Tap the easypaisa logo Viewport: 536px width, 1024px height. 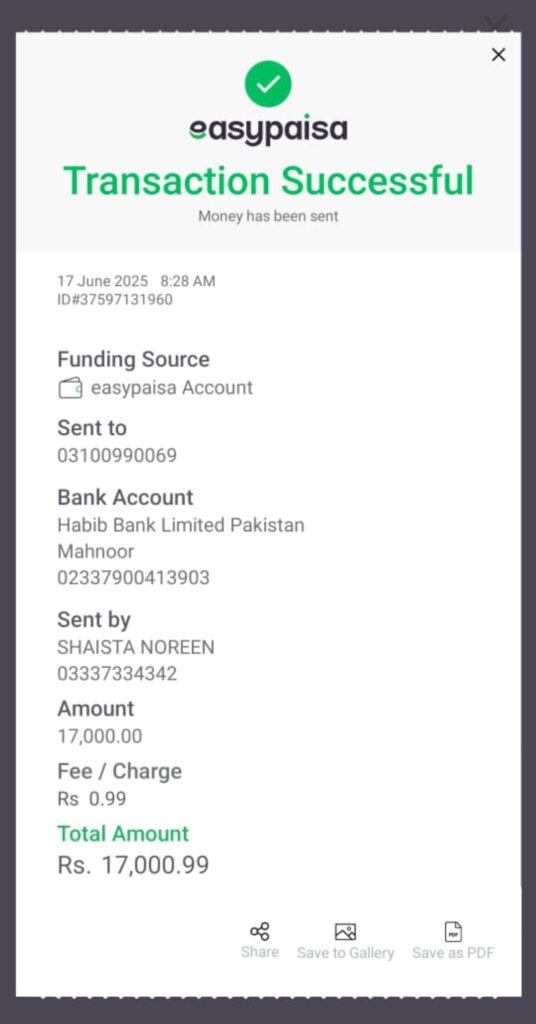(268, 129)
